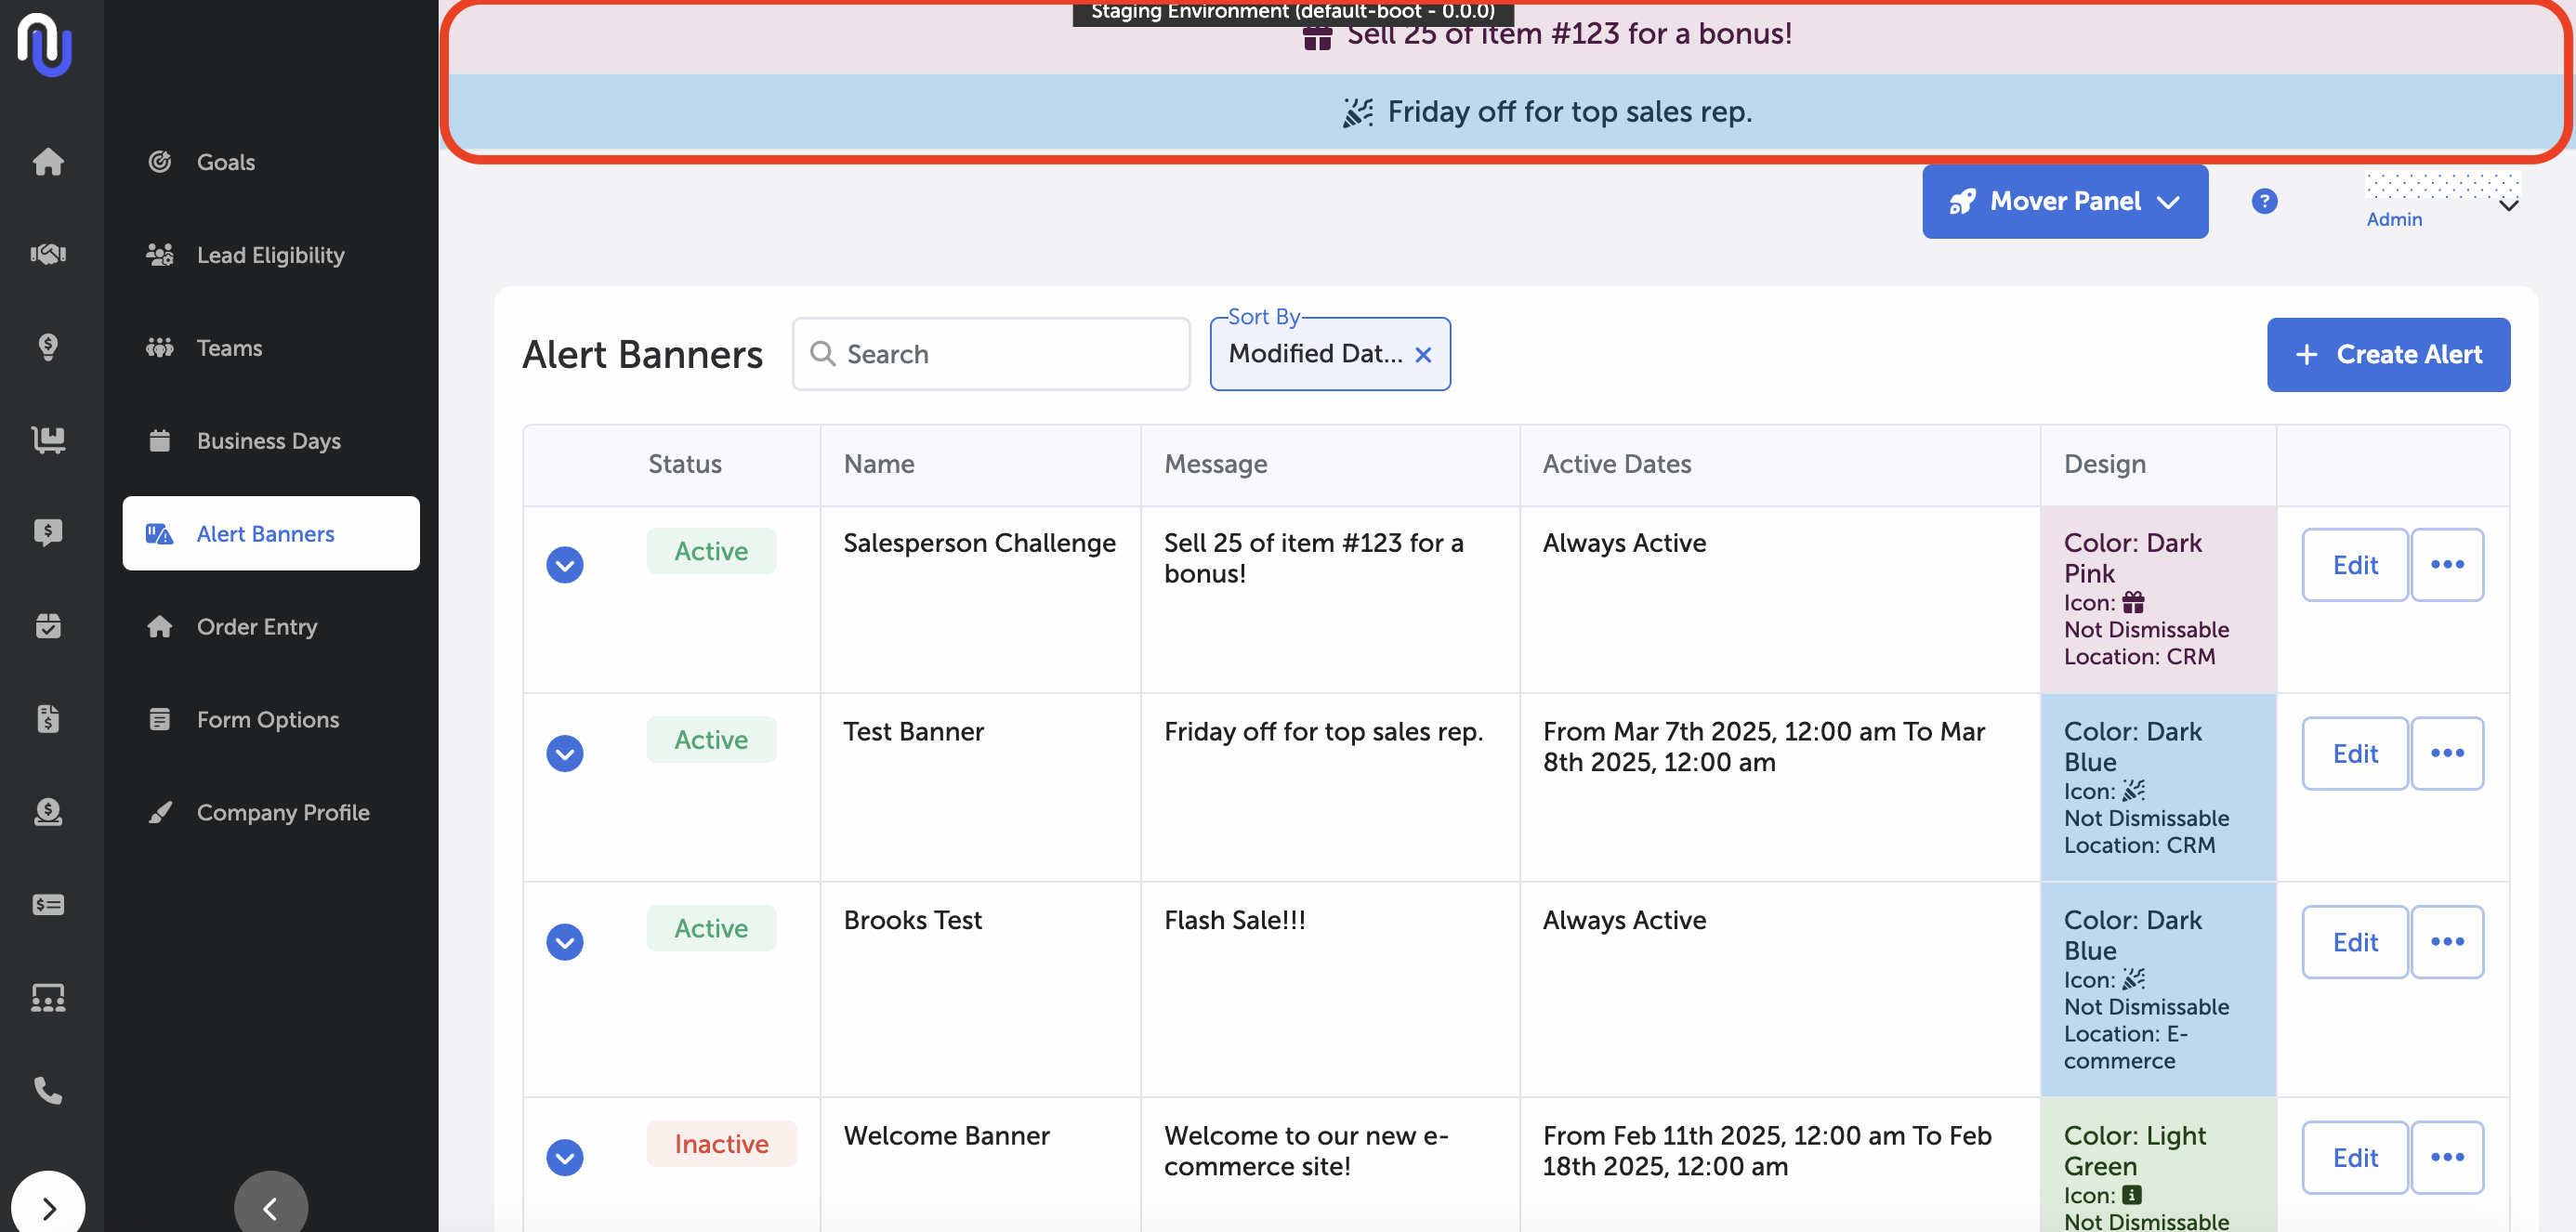Click the Dark Pink design cell
Screen dimensions: 2576x1232
coord(2157,598)
